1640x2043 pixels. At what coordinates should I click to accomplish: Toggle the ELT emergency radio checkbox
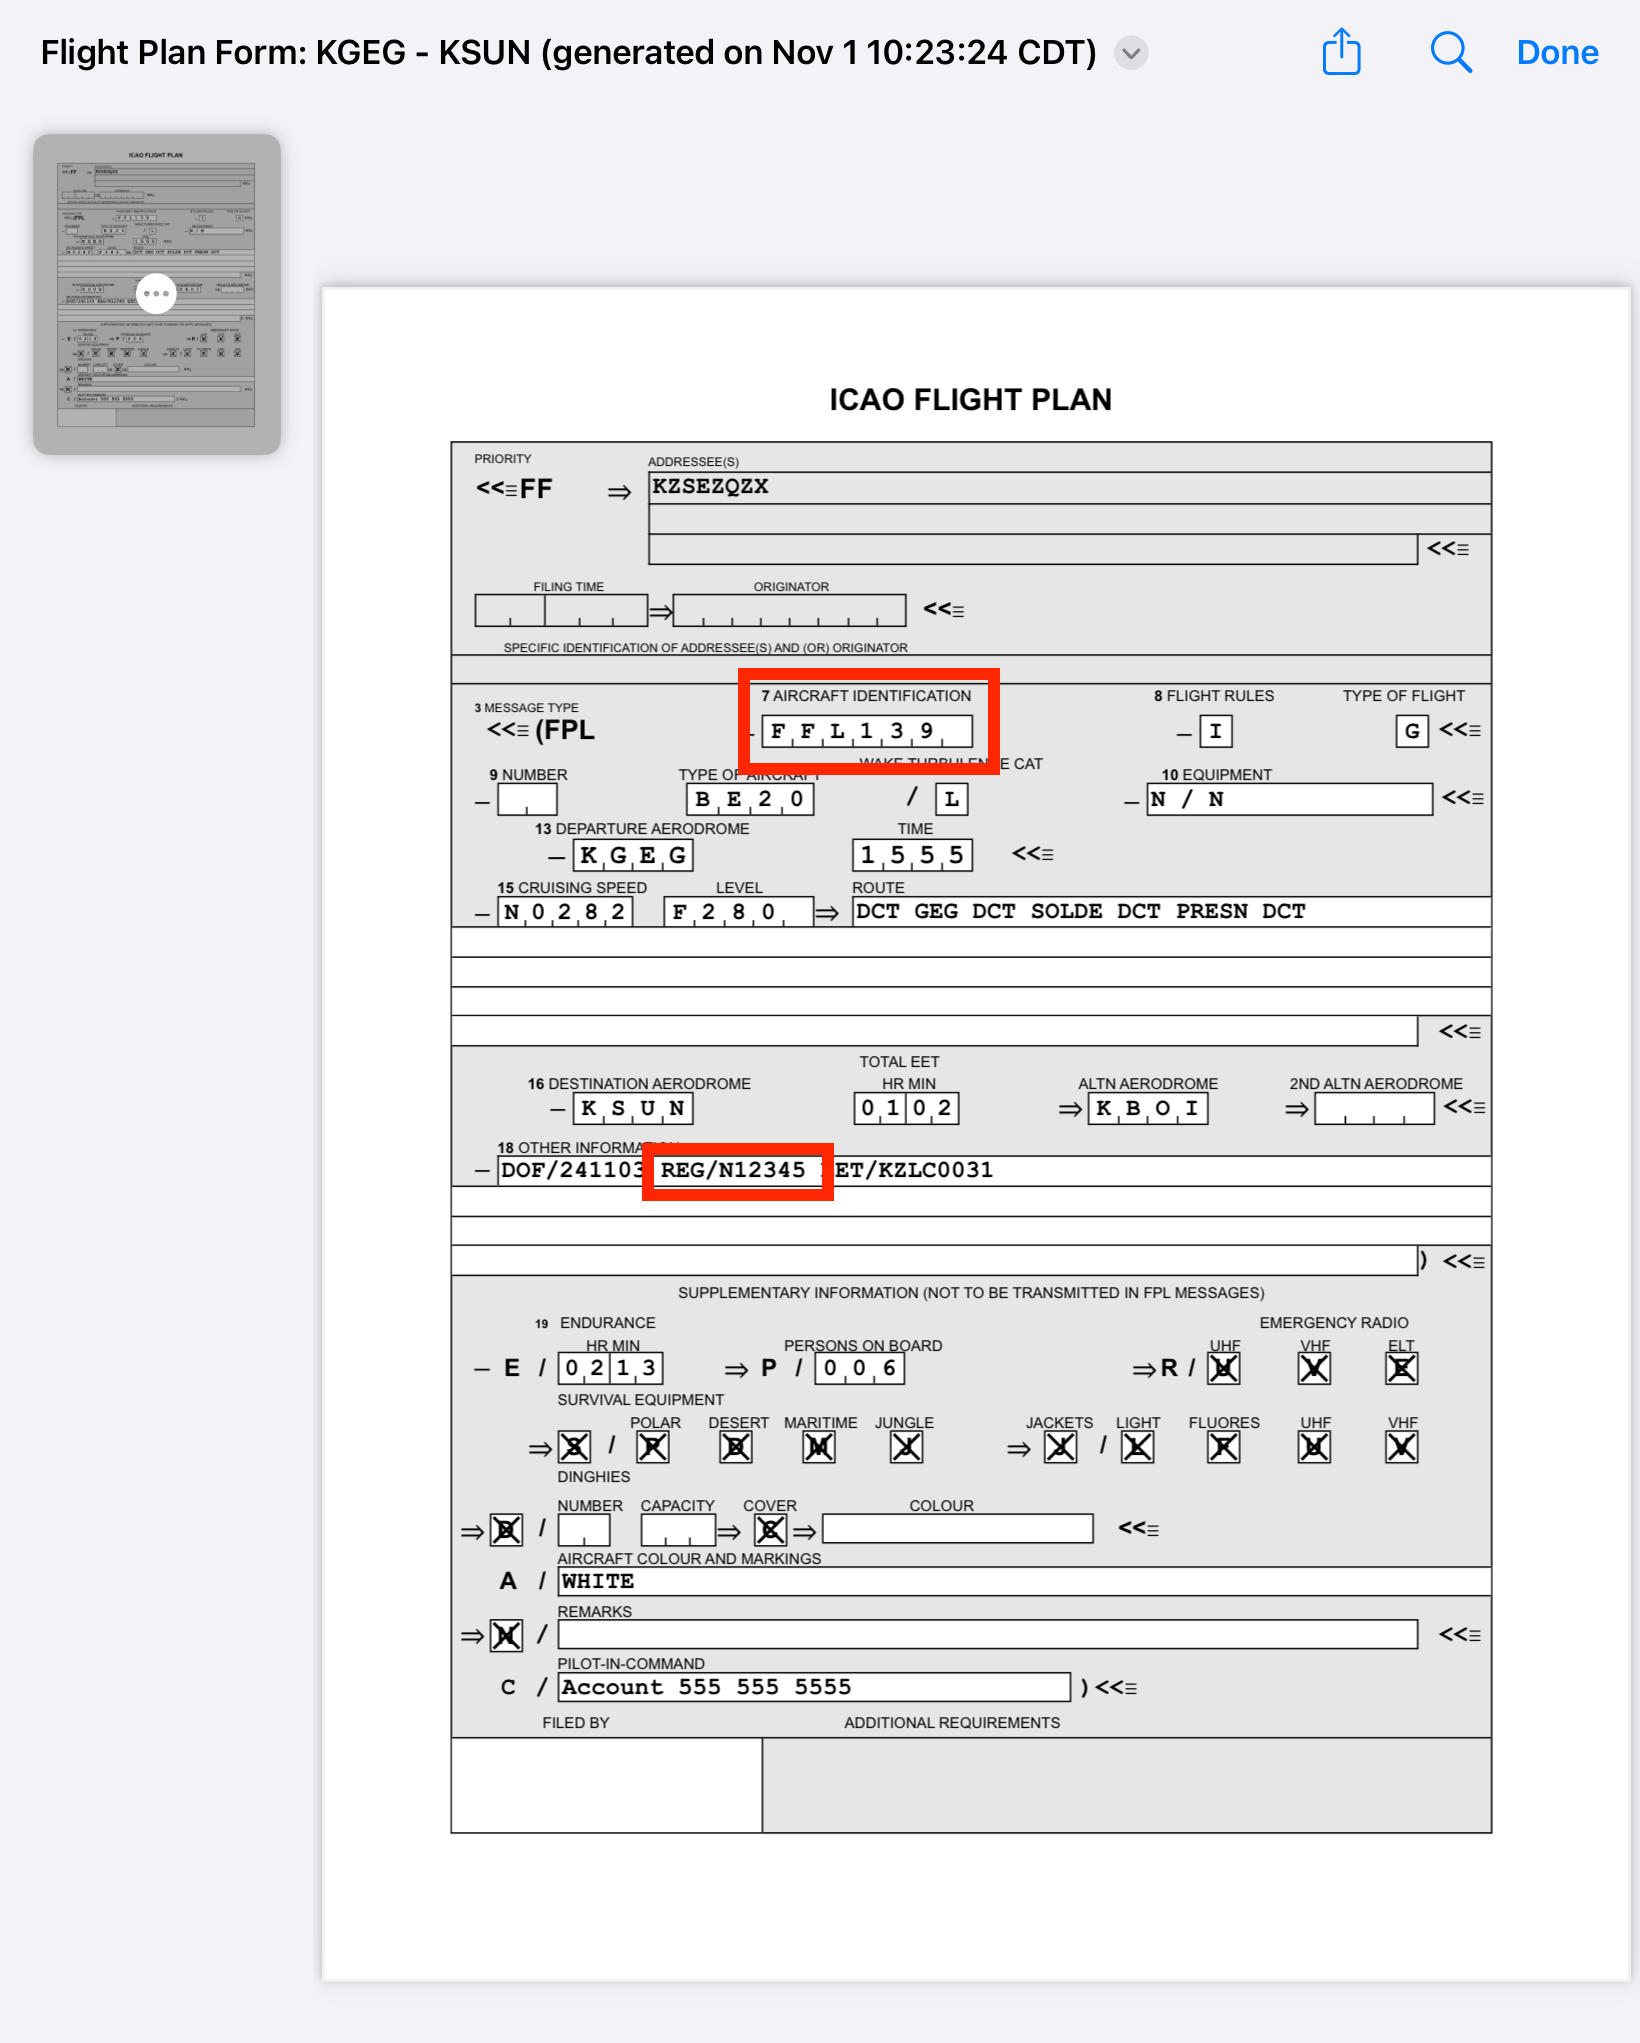1401,1368
